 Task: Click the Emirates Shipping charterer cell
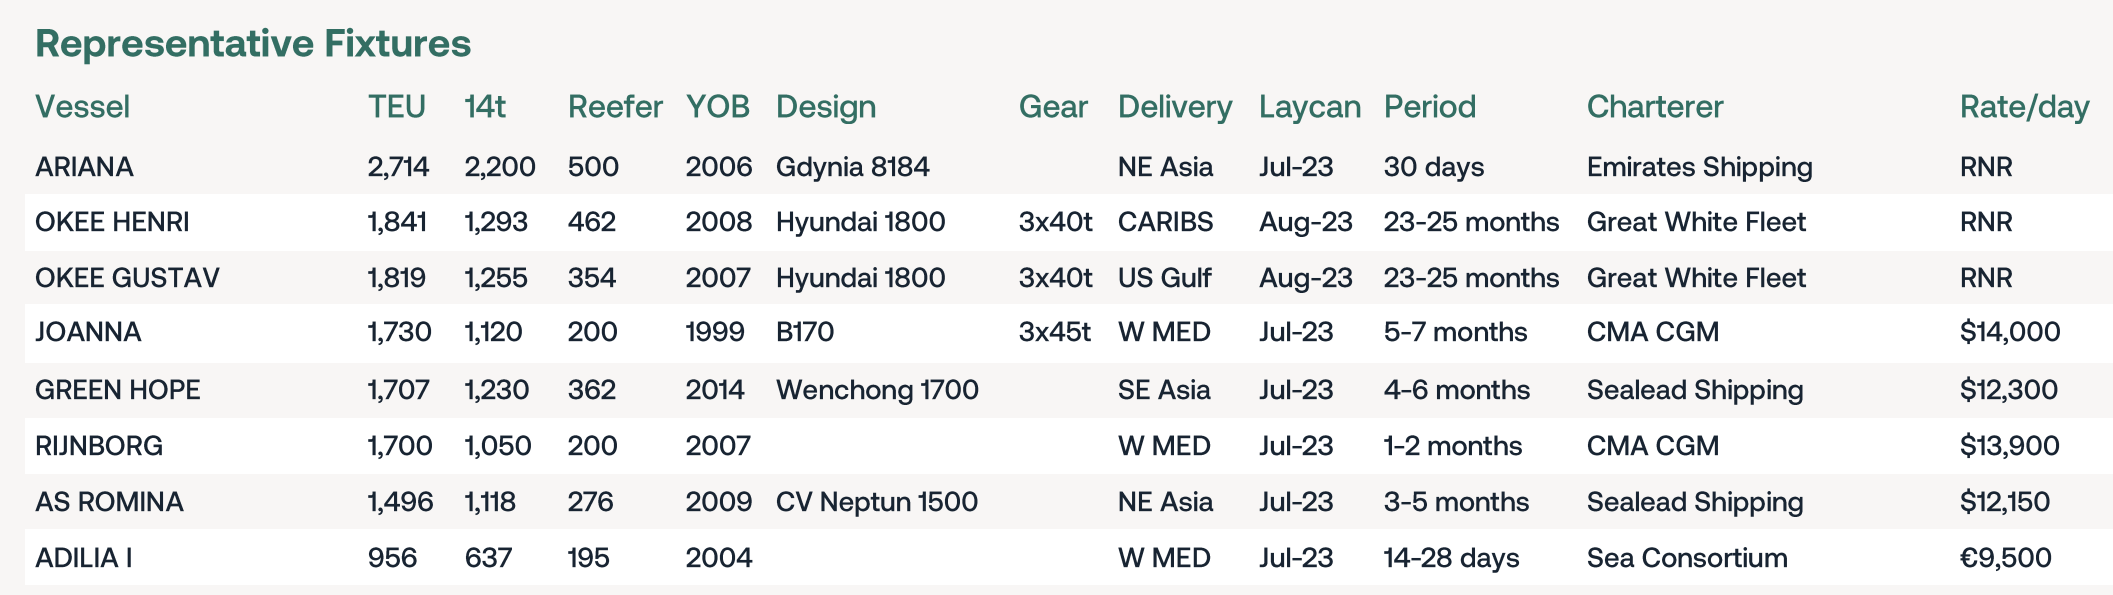[x=1699, y=167]
